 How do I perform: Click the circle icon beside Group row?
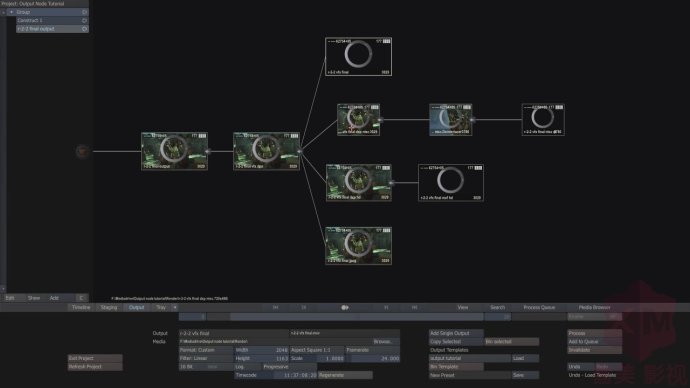pyautogui.click(x=84, y=12)
